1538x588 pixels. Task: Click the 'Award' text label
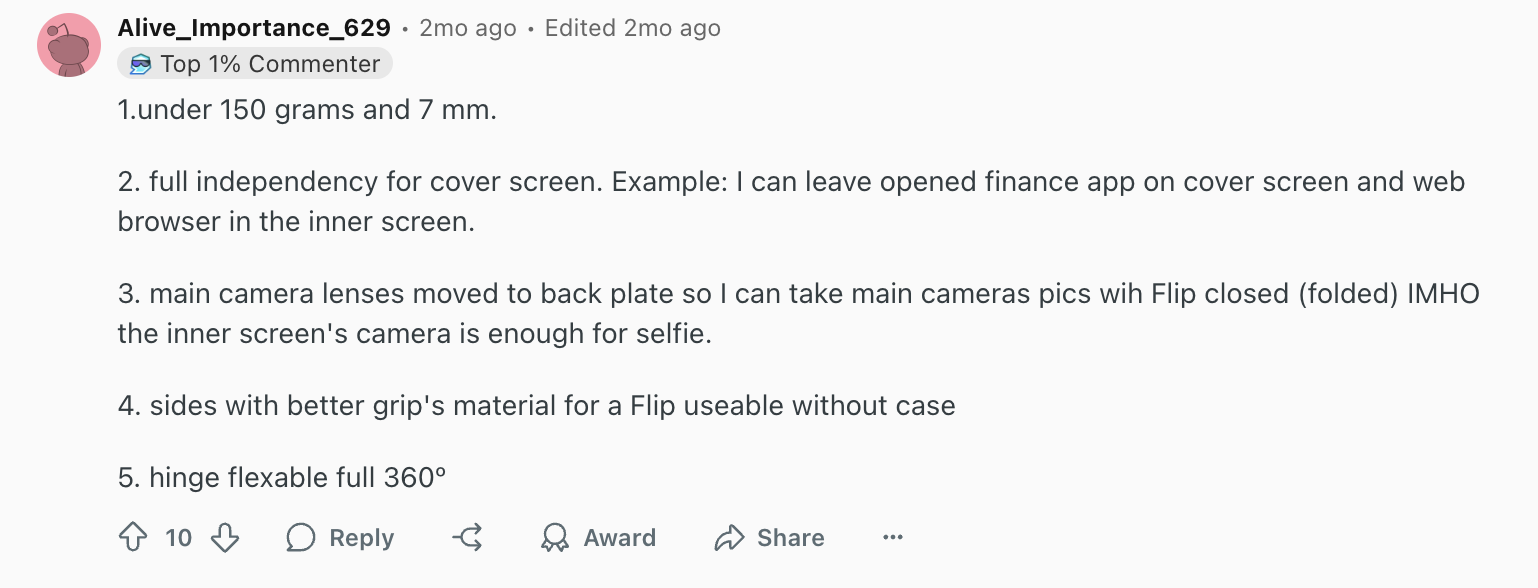[x=620, y=538]
